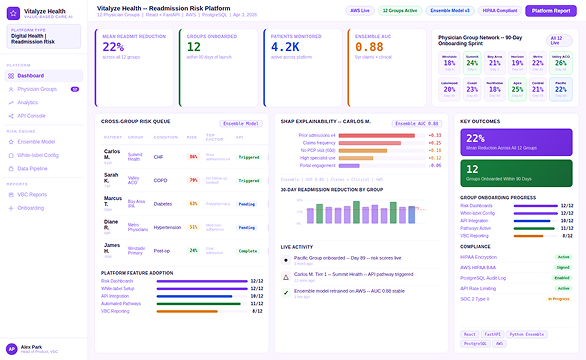The height and width of the screenshot is (360, 586).
Task: Click the All 12 Live badge
Action: tap(559, 40)
